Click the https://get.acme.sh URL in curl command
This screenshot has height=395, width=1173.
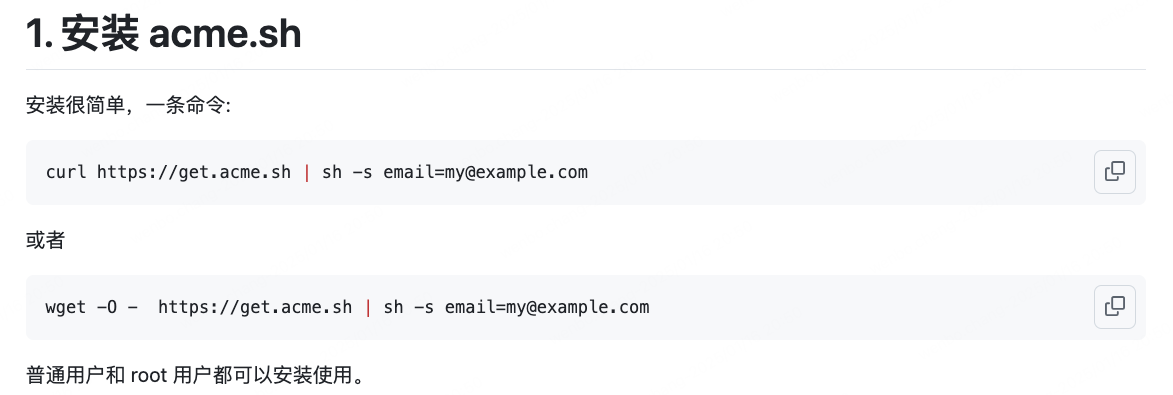coord(194,172)
